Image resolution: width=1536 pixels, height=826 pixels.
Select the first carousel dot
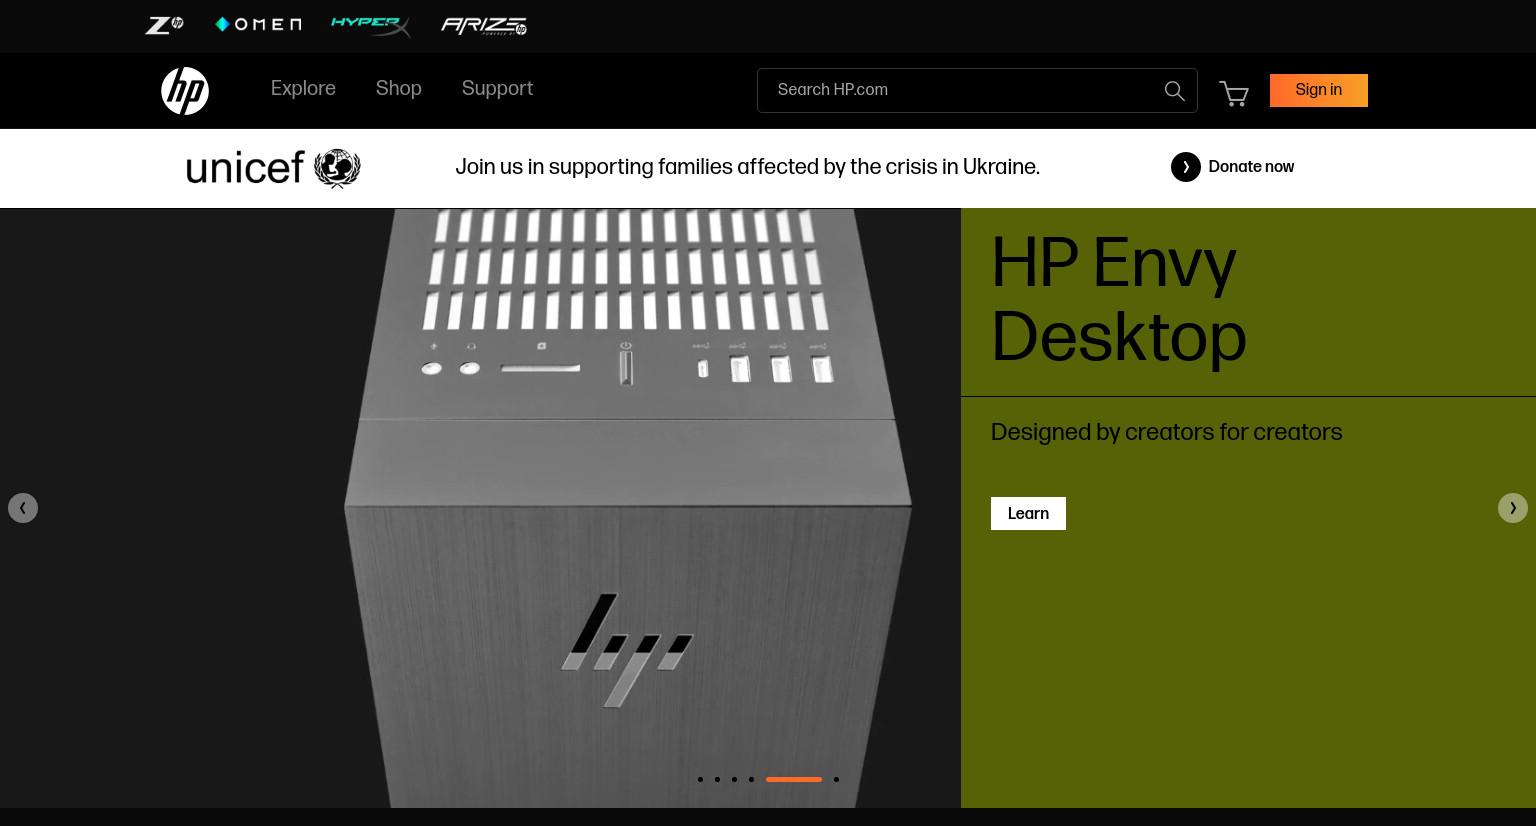point(700,779)
